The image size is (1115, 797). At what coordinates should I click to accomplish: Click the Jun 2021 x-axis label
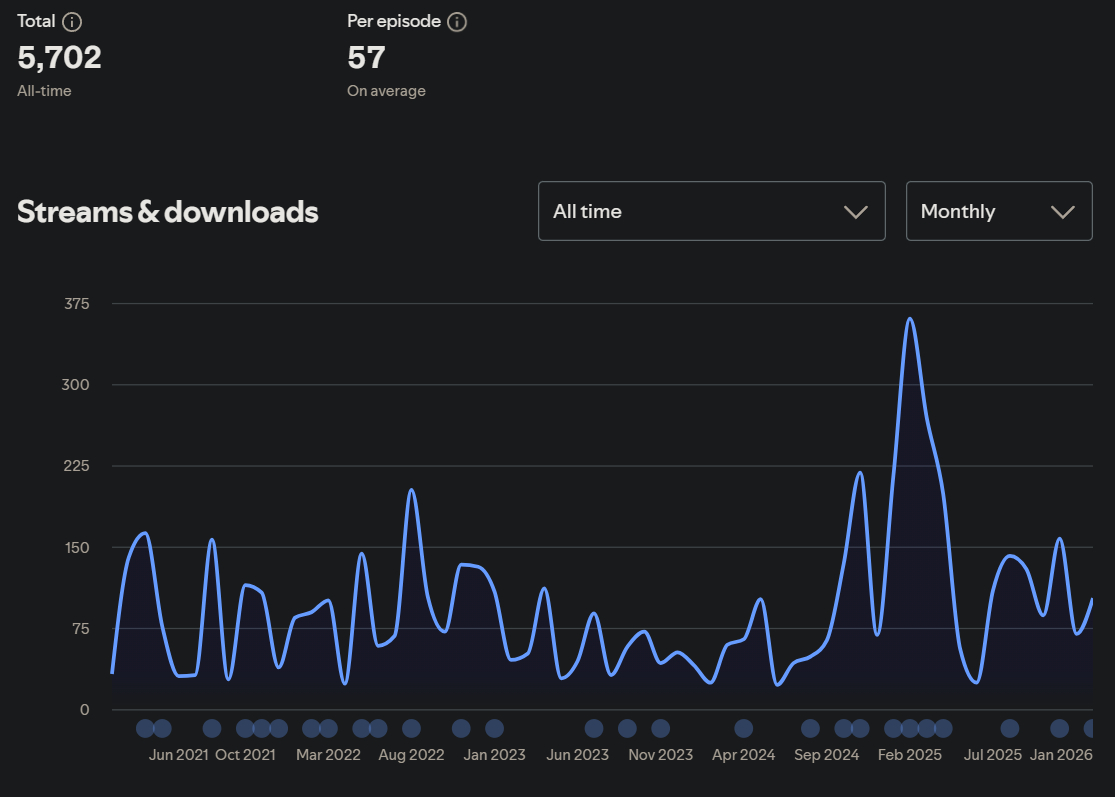(x=178, y=755)
